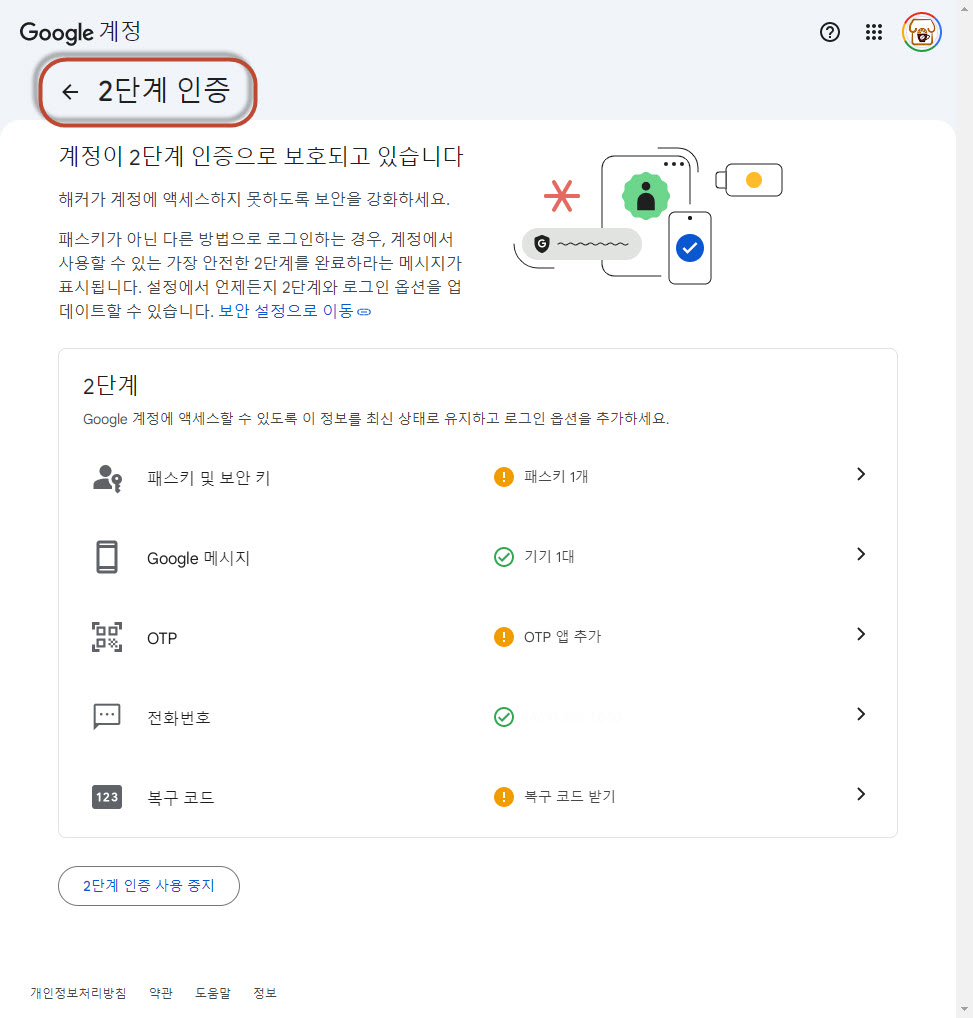Click the passkey and security key person icon
The height and width of the screenshot is (1018, 973).
click(107, 478)
